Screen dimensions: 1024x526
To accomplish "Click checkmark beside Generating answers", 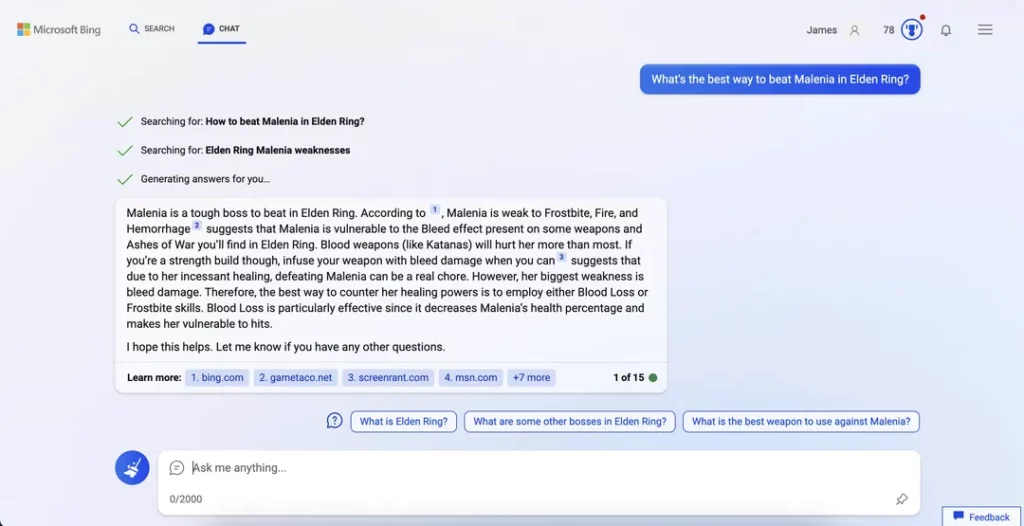I will coord(125,179).
